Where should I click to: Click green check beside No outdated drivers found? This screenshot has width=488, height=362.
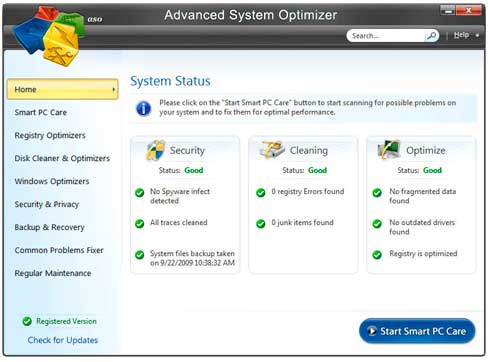(x=377, y=223)
